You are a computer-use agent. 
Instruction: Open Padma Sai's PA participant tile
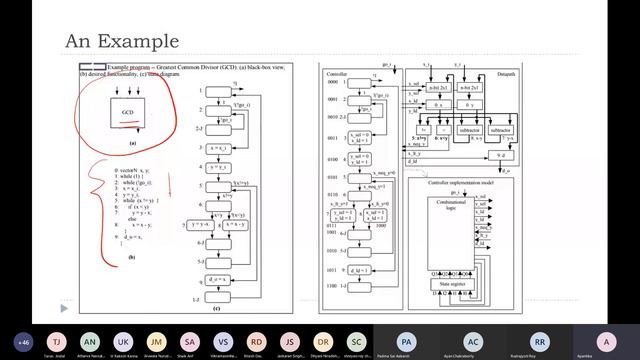(x=407, y=342)
